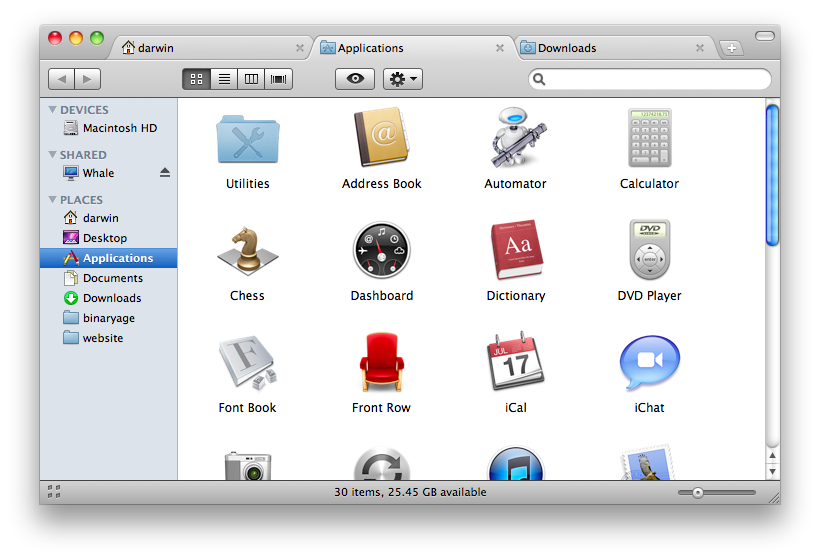Collapse the SHARED sidebar section
Viewport: 820px width, 559px height.
tap(52, 155)
